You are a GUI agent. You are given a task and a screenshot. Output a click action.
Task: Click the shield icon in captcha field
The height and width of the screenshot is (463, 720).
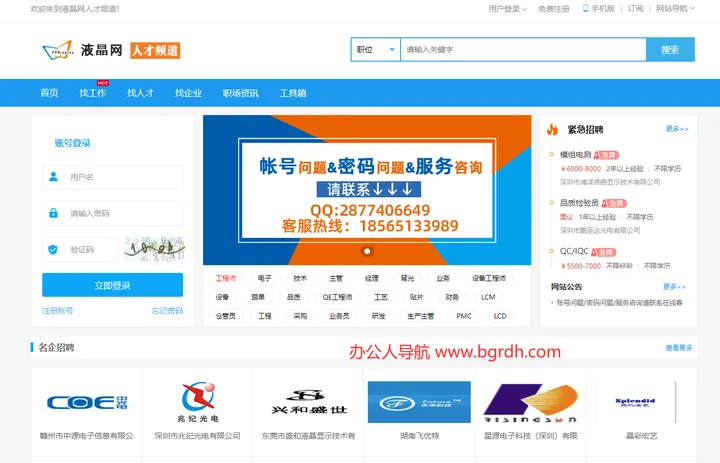click(x=53, y=249)
